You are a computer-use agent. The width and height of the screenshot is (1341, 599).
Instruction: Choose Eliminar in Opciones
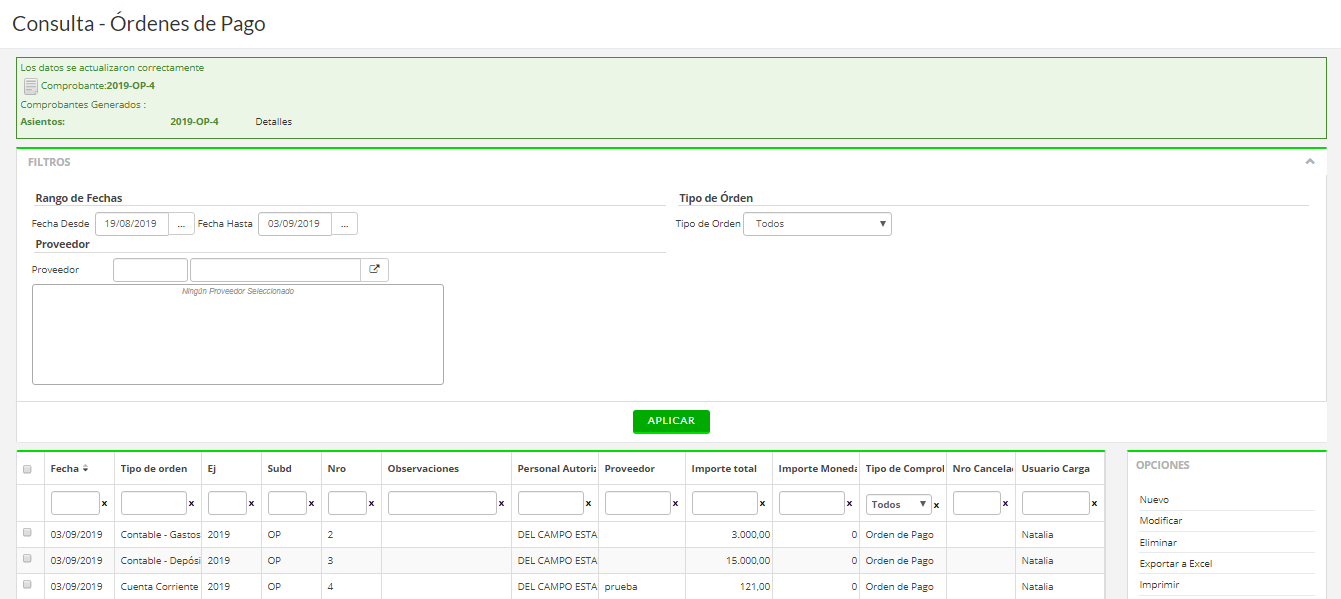click(x=1158, y=543)
